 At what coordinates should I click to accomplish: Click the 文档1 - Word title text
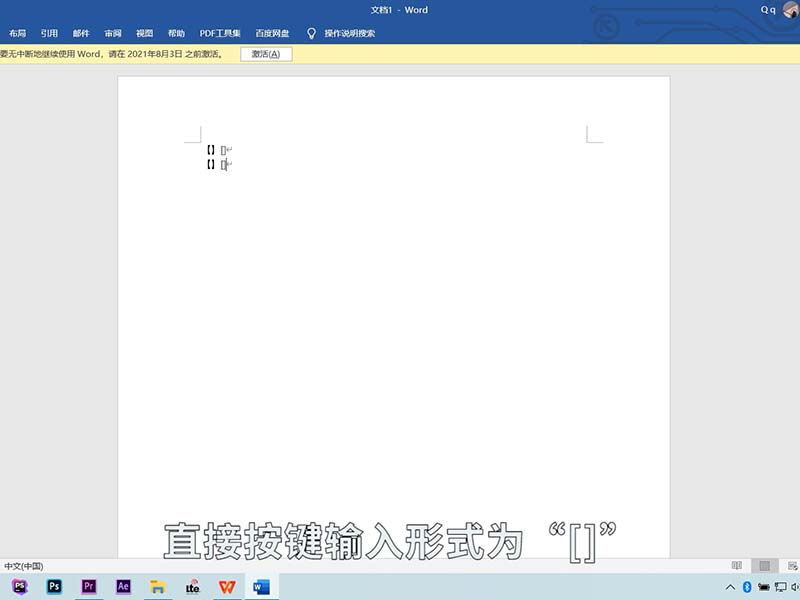pos(399,10)
